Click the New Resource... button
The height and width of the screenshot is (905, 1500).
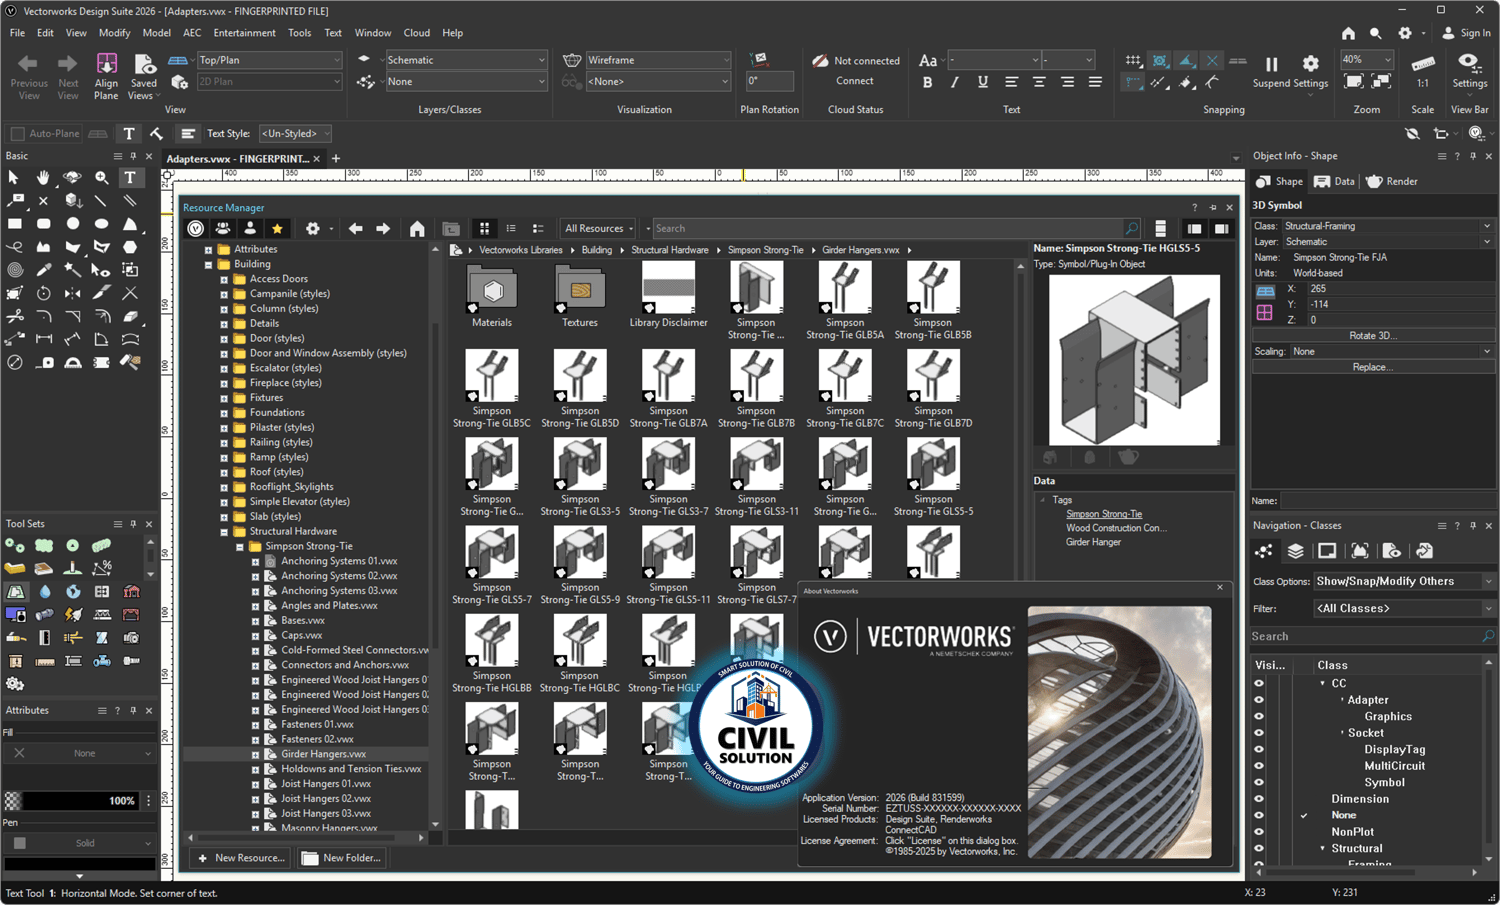point(241,858)
